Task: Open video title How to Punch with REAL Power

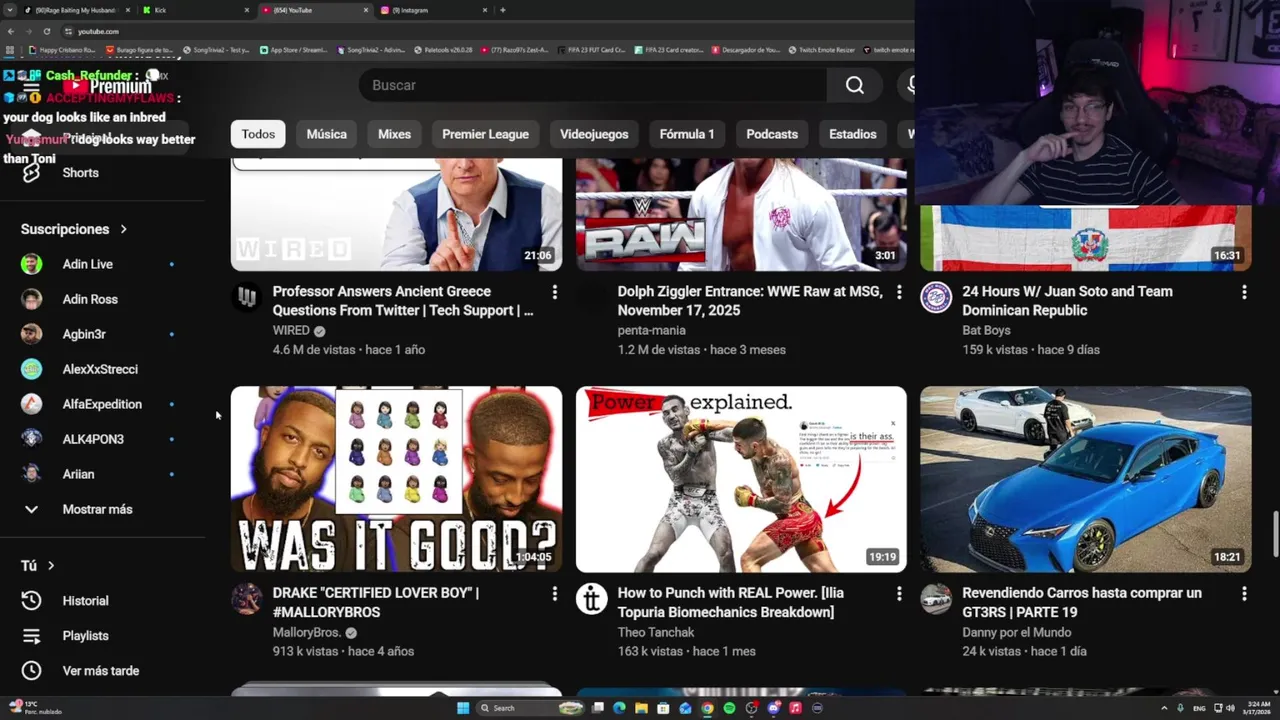Action: pyautogui.click(x=731, y=602)
